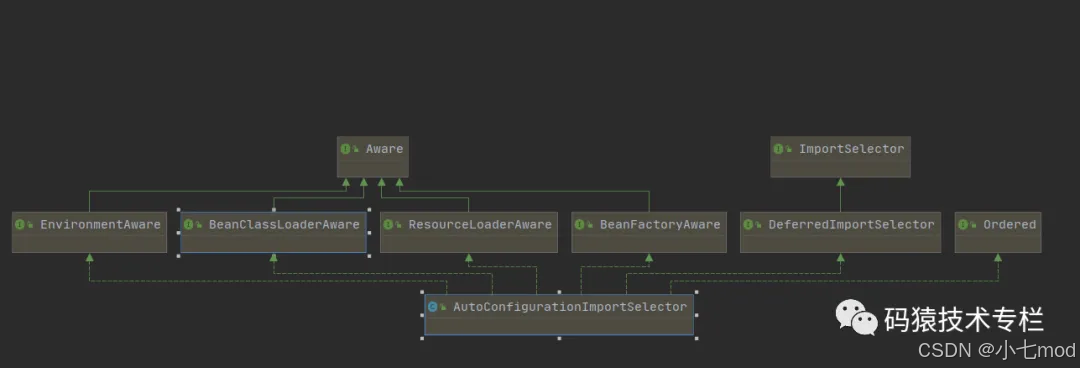Click the class icon on AutoConfigurationImportSelector
This screenshot has height=368, width=1080.
coord(433,307)
